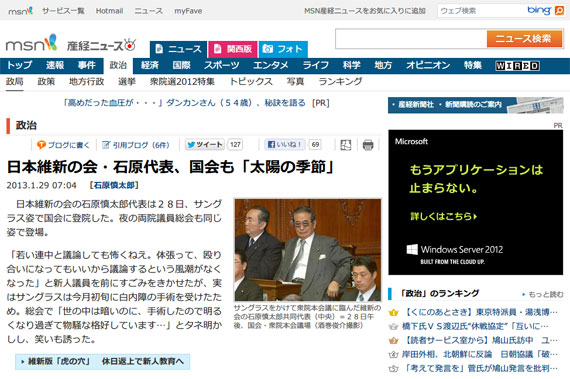Open 政治 in main navigation
Image resolution: width=570 pixels, height=379 pixels.
(118, 65)
